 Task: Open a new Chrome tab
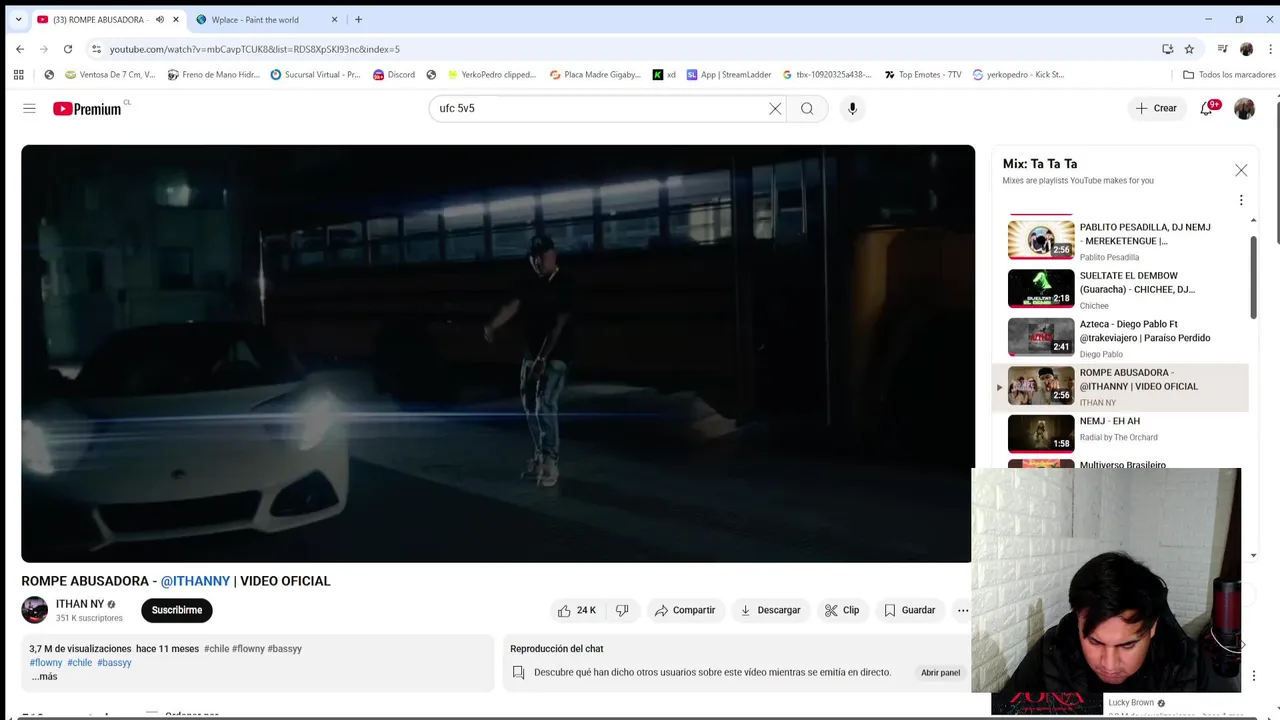(x=358, y=19)
